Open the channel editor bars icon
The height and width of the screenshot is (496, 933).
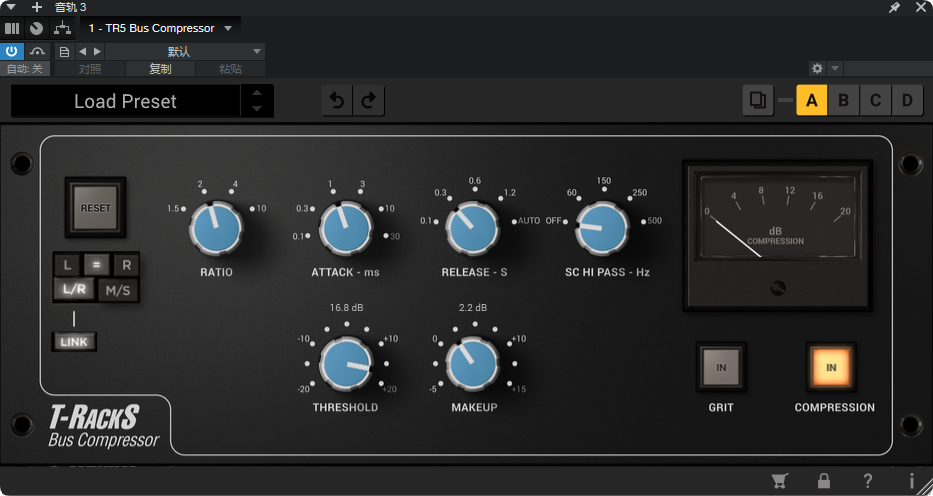12,28
